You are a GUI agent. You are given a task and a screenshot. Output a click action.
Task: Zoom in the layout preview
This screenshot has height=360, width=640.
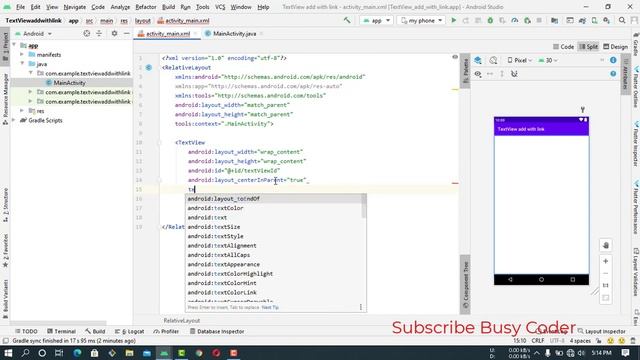pyautogui.click(x=606, y=261)
